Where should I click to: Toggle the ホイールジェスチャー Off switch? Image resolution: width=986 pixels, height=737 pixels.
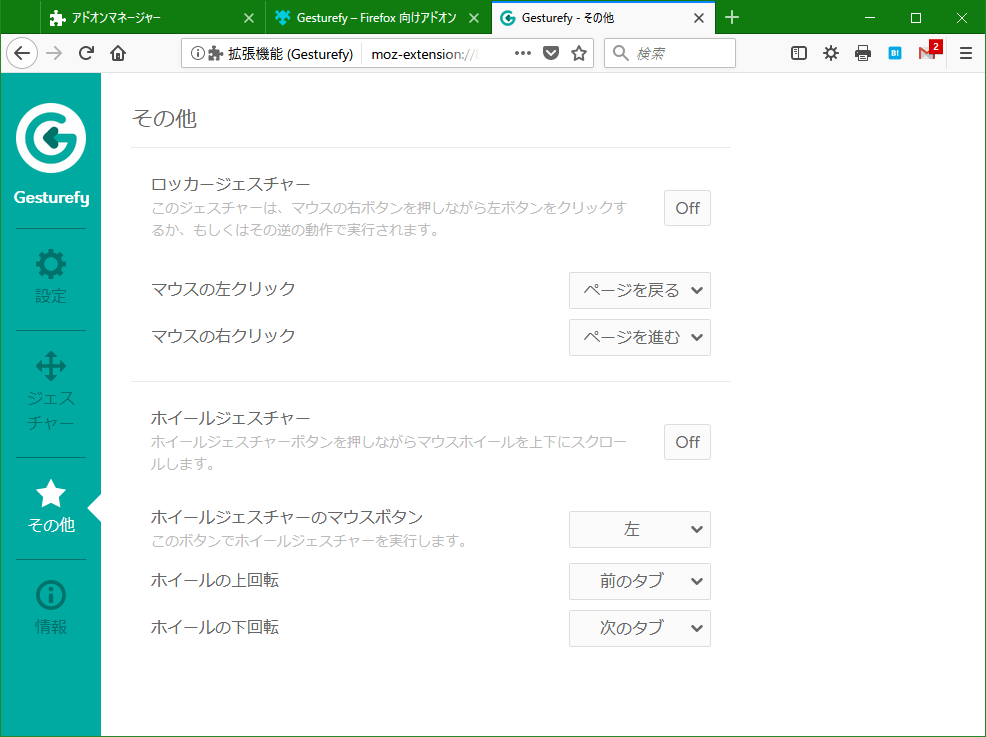[x=687, y=442]
